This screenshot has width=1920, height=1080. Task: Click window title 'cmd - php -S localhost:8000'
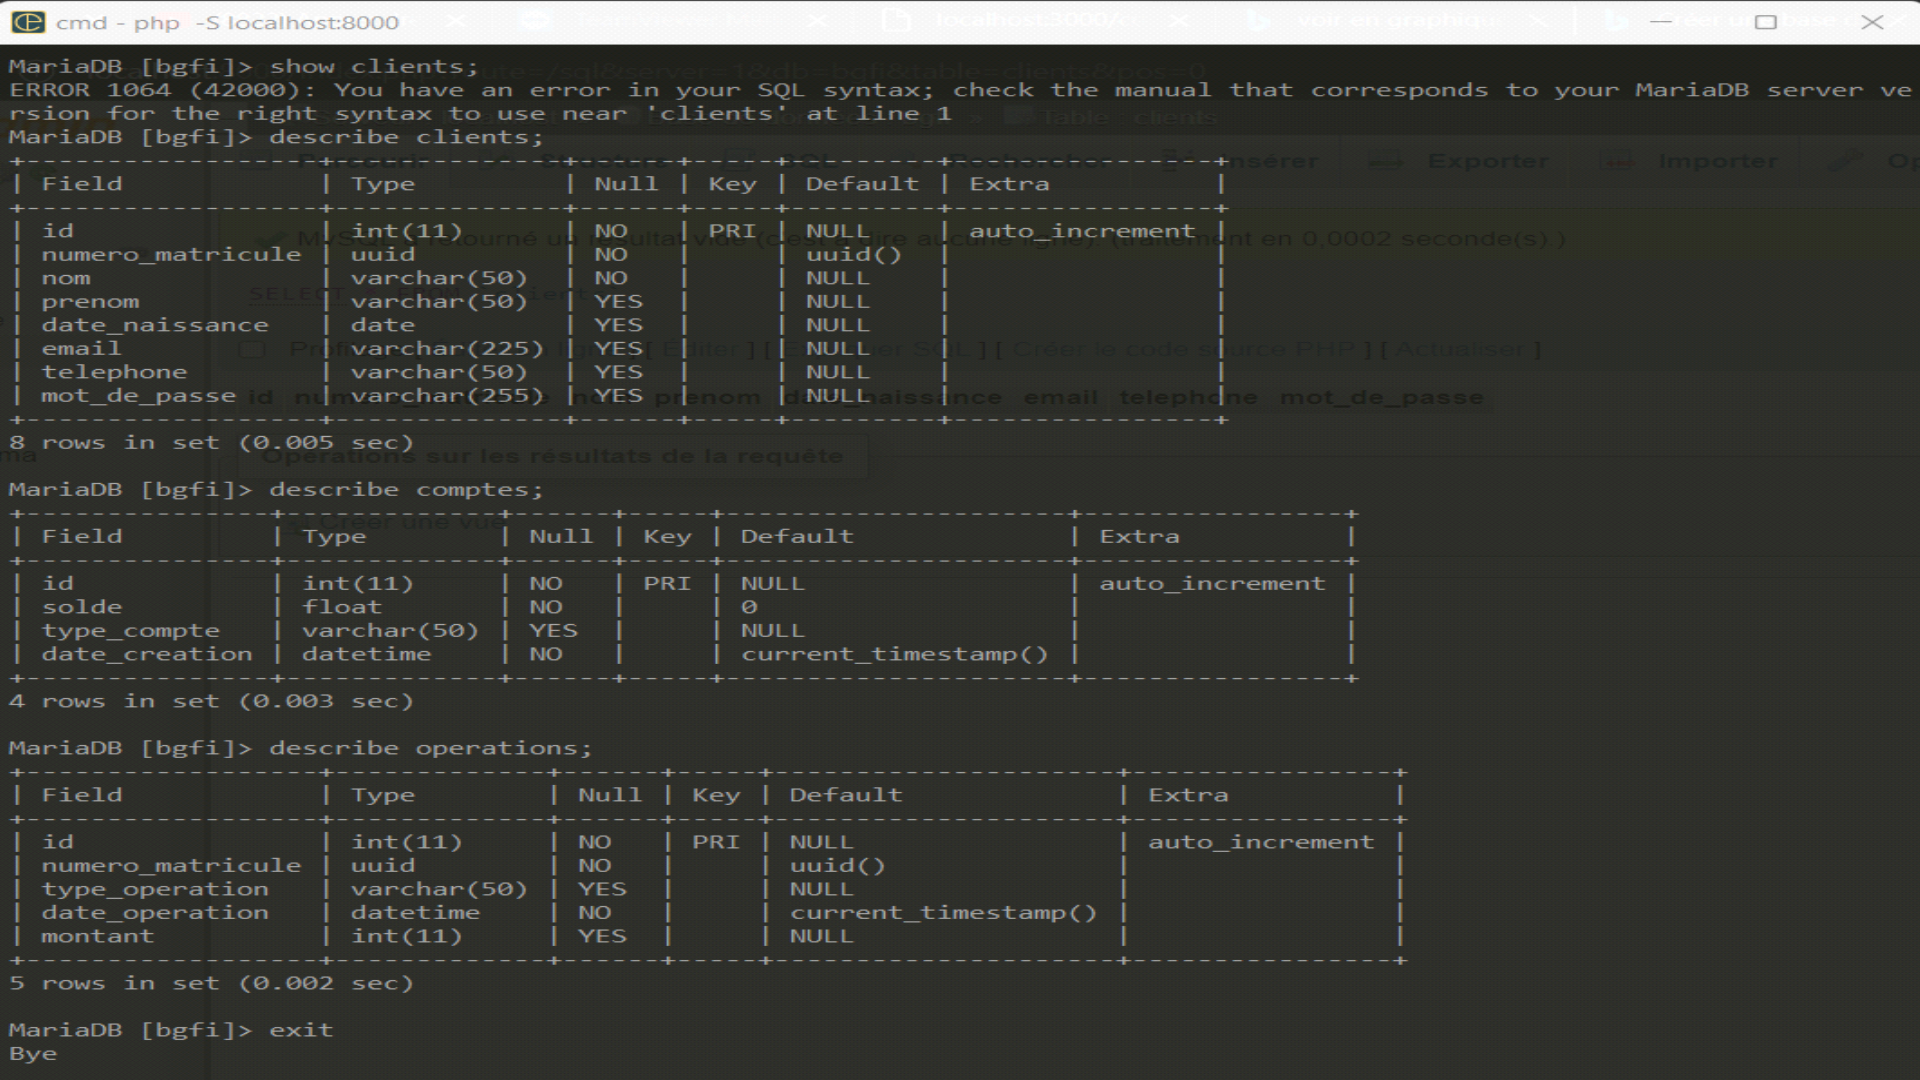(227, 22)
